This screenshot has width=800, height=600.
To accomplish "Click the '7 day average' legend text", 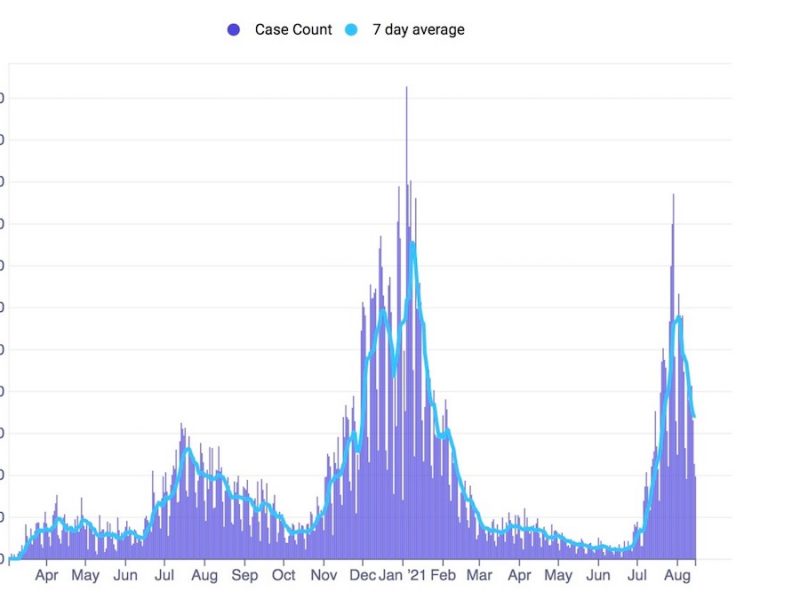I will [x=418, y=30].
